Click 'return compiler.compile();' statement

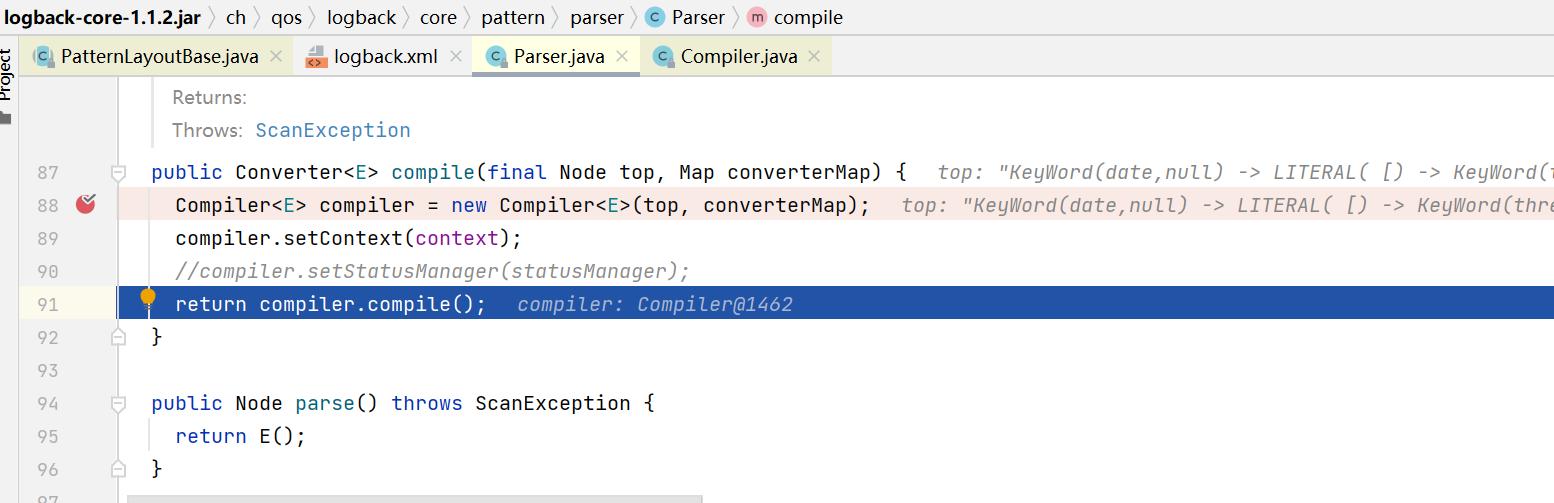pos(331,304)
